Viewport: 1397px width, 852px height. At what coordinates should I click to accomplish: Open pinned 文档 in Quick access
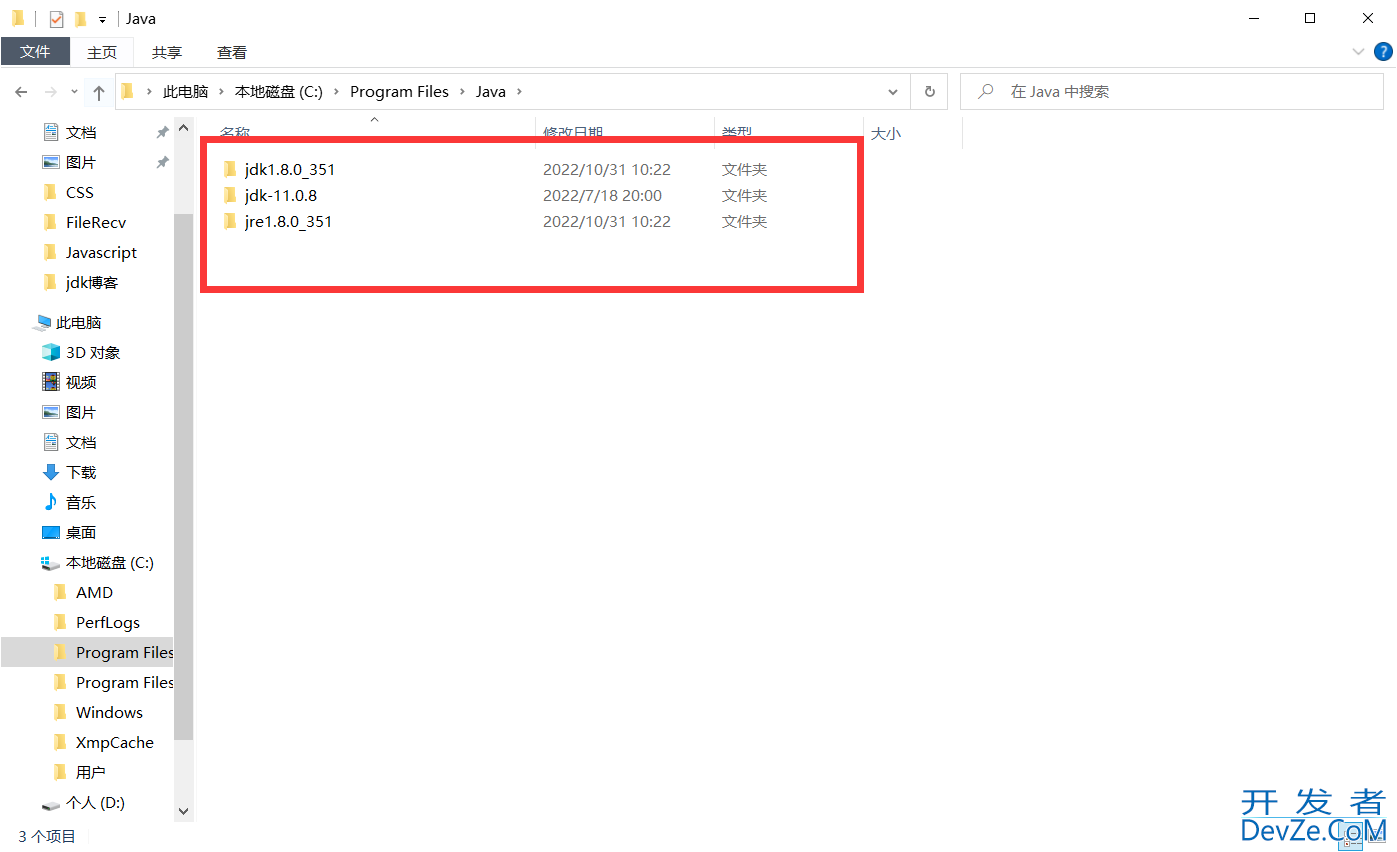tap(81, 132)
